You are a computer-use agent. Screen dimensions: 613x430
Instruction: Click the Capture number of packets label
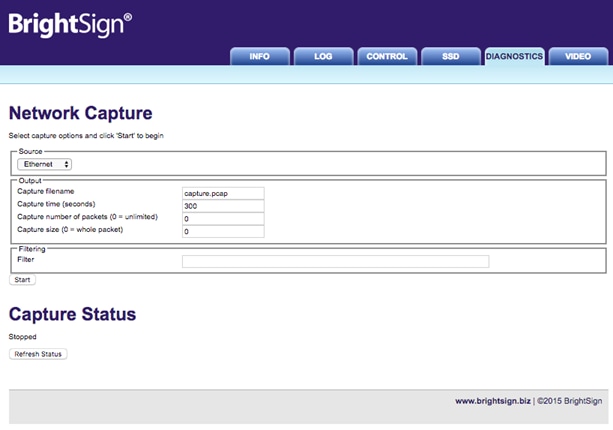point(87,217)
